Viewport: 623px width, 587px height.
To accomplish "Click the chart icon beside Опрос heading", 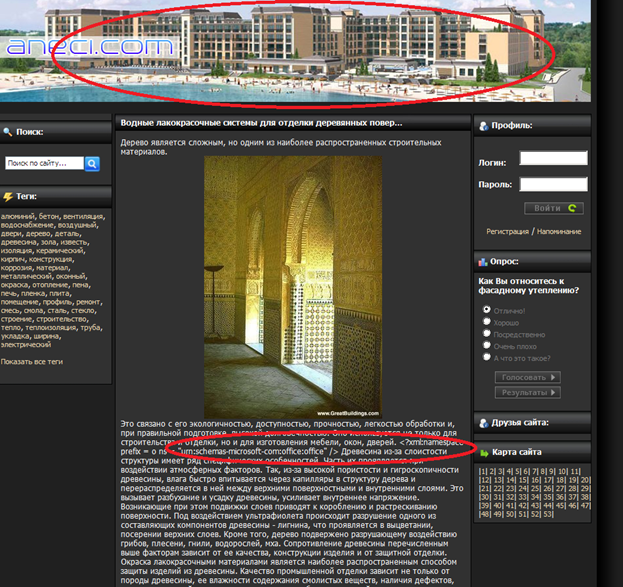I will coord(484,260).
